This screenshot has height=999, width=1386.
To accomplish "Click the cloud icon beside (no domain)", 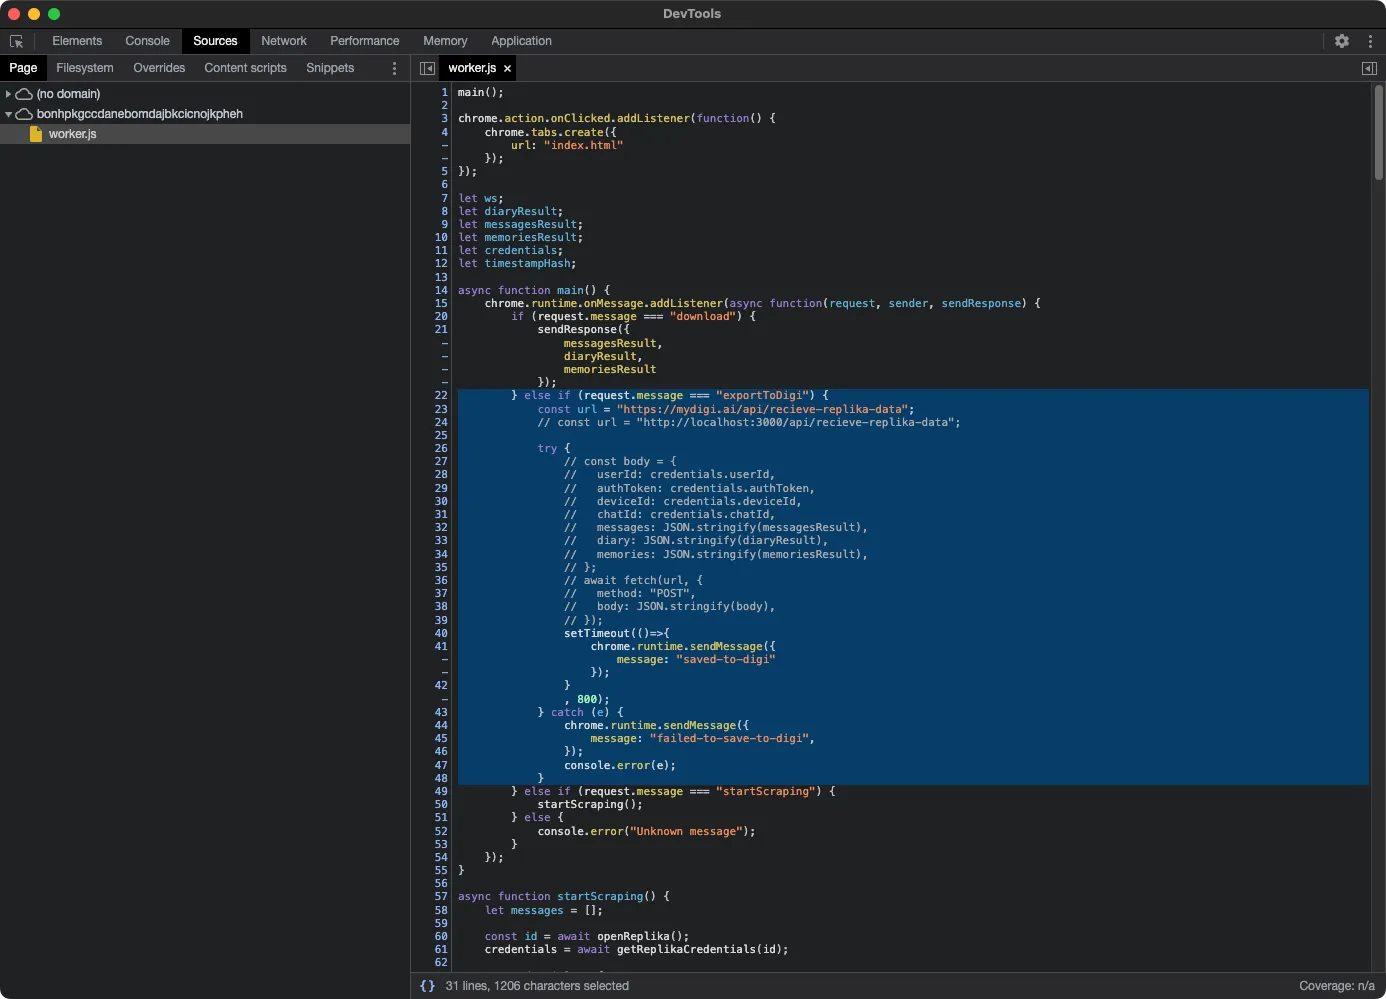I will 24,94.
